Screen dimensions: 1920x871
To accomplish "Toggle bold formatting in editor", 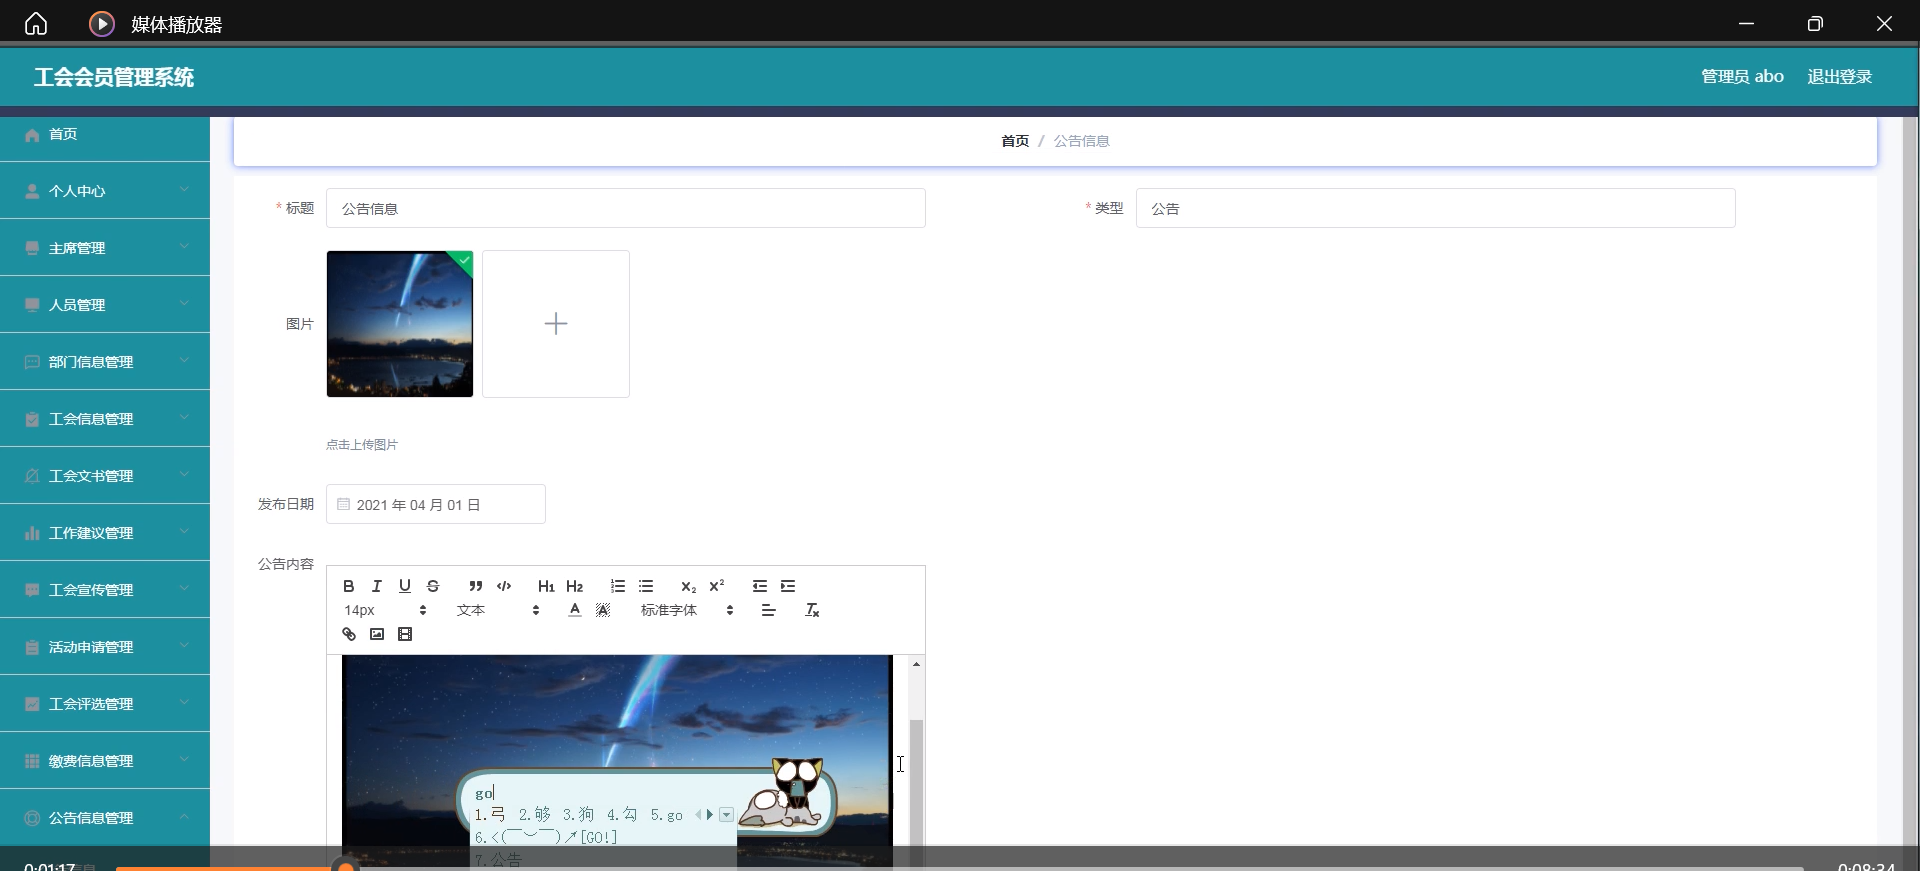I will coord(349,586).
